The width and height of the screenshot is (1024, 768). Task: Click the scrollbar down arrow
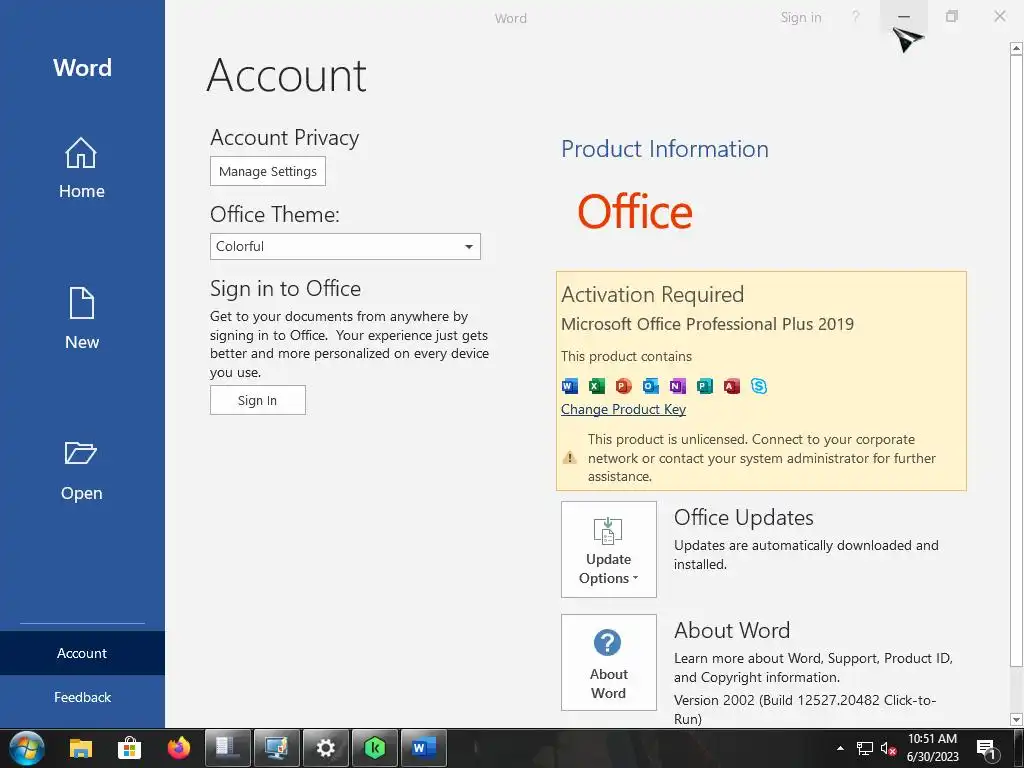click(1016, 720)
